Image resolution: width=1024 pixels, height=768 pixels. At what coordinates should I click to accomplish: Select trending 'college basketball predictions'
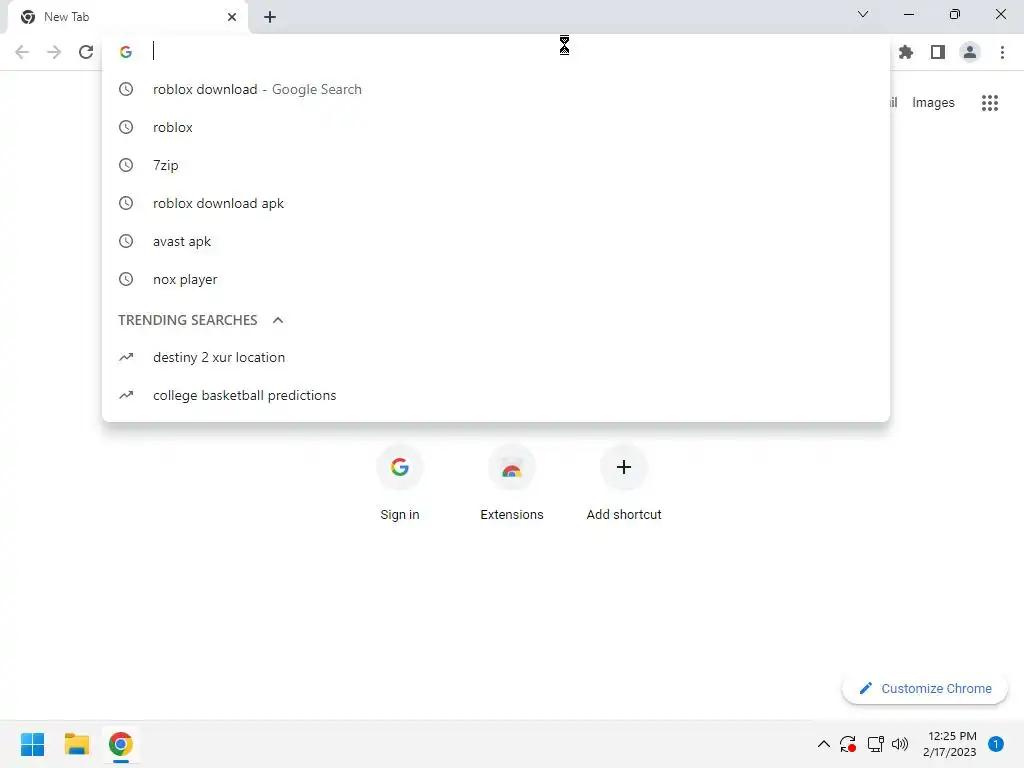(496, 395)
